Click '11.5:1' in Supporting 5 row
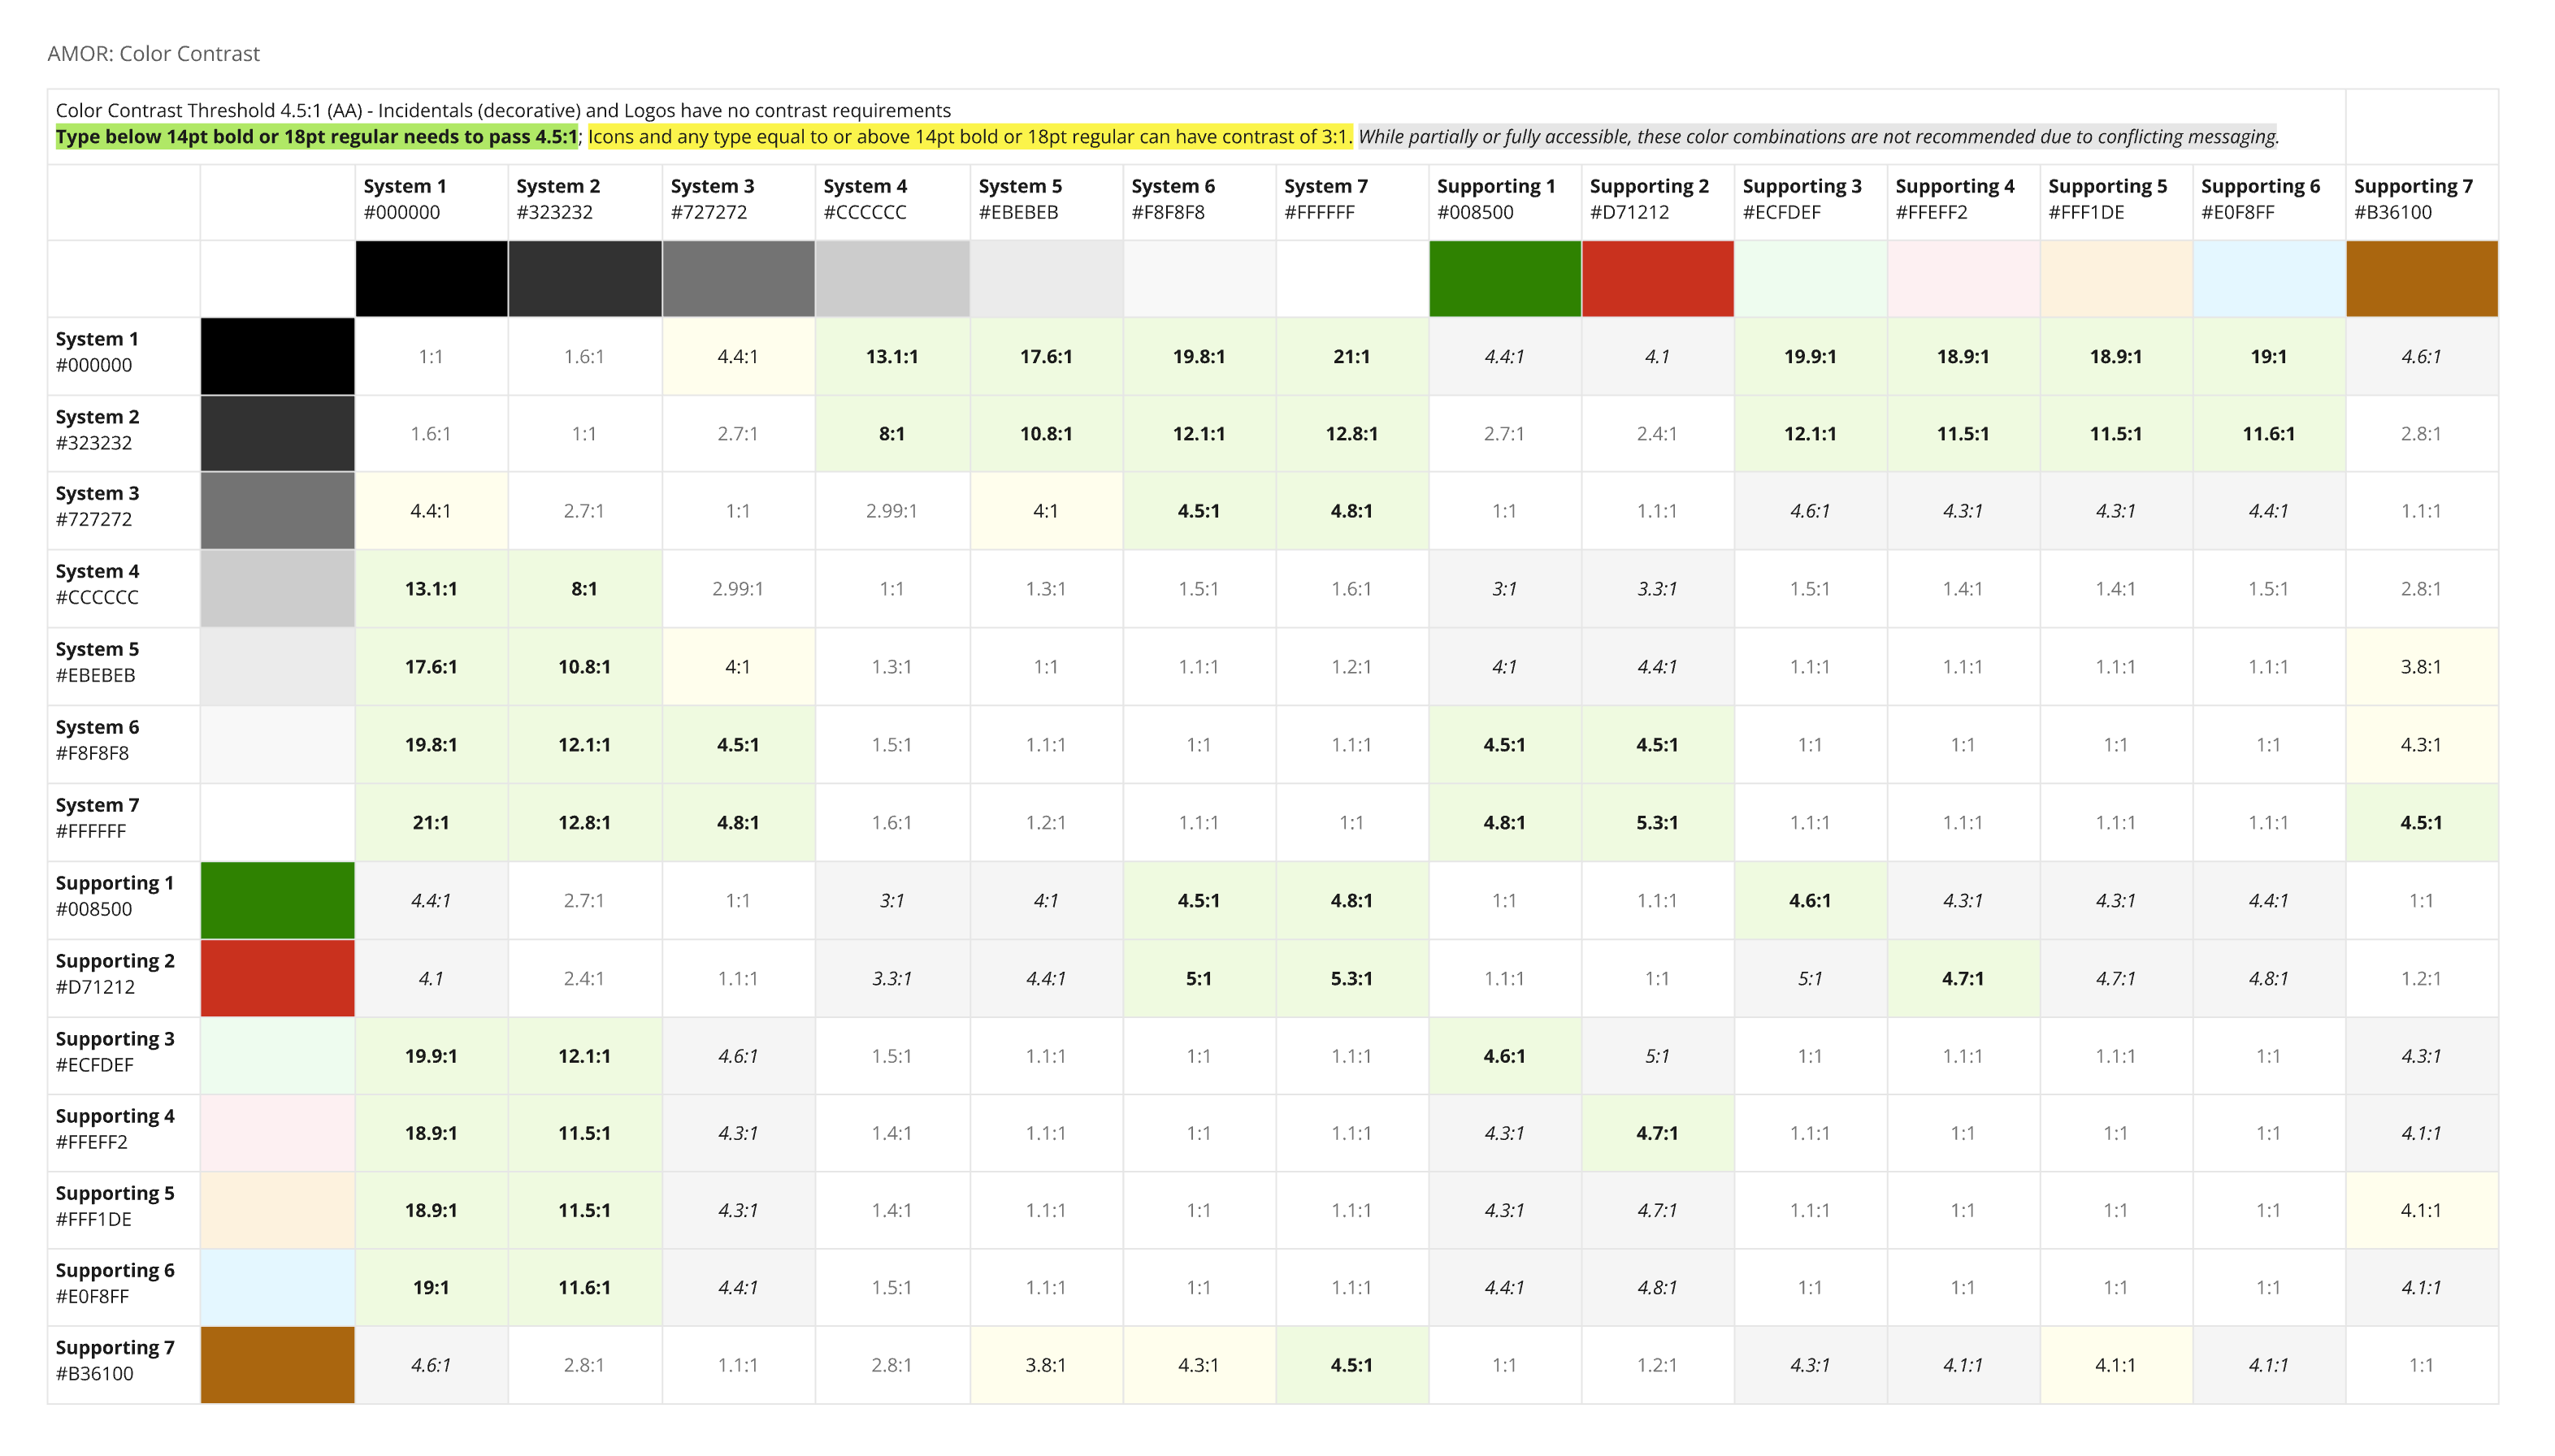2555x1456 pixels. pyautogui.click(x=584, y=1210)
